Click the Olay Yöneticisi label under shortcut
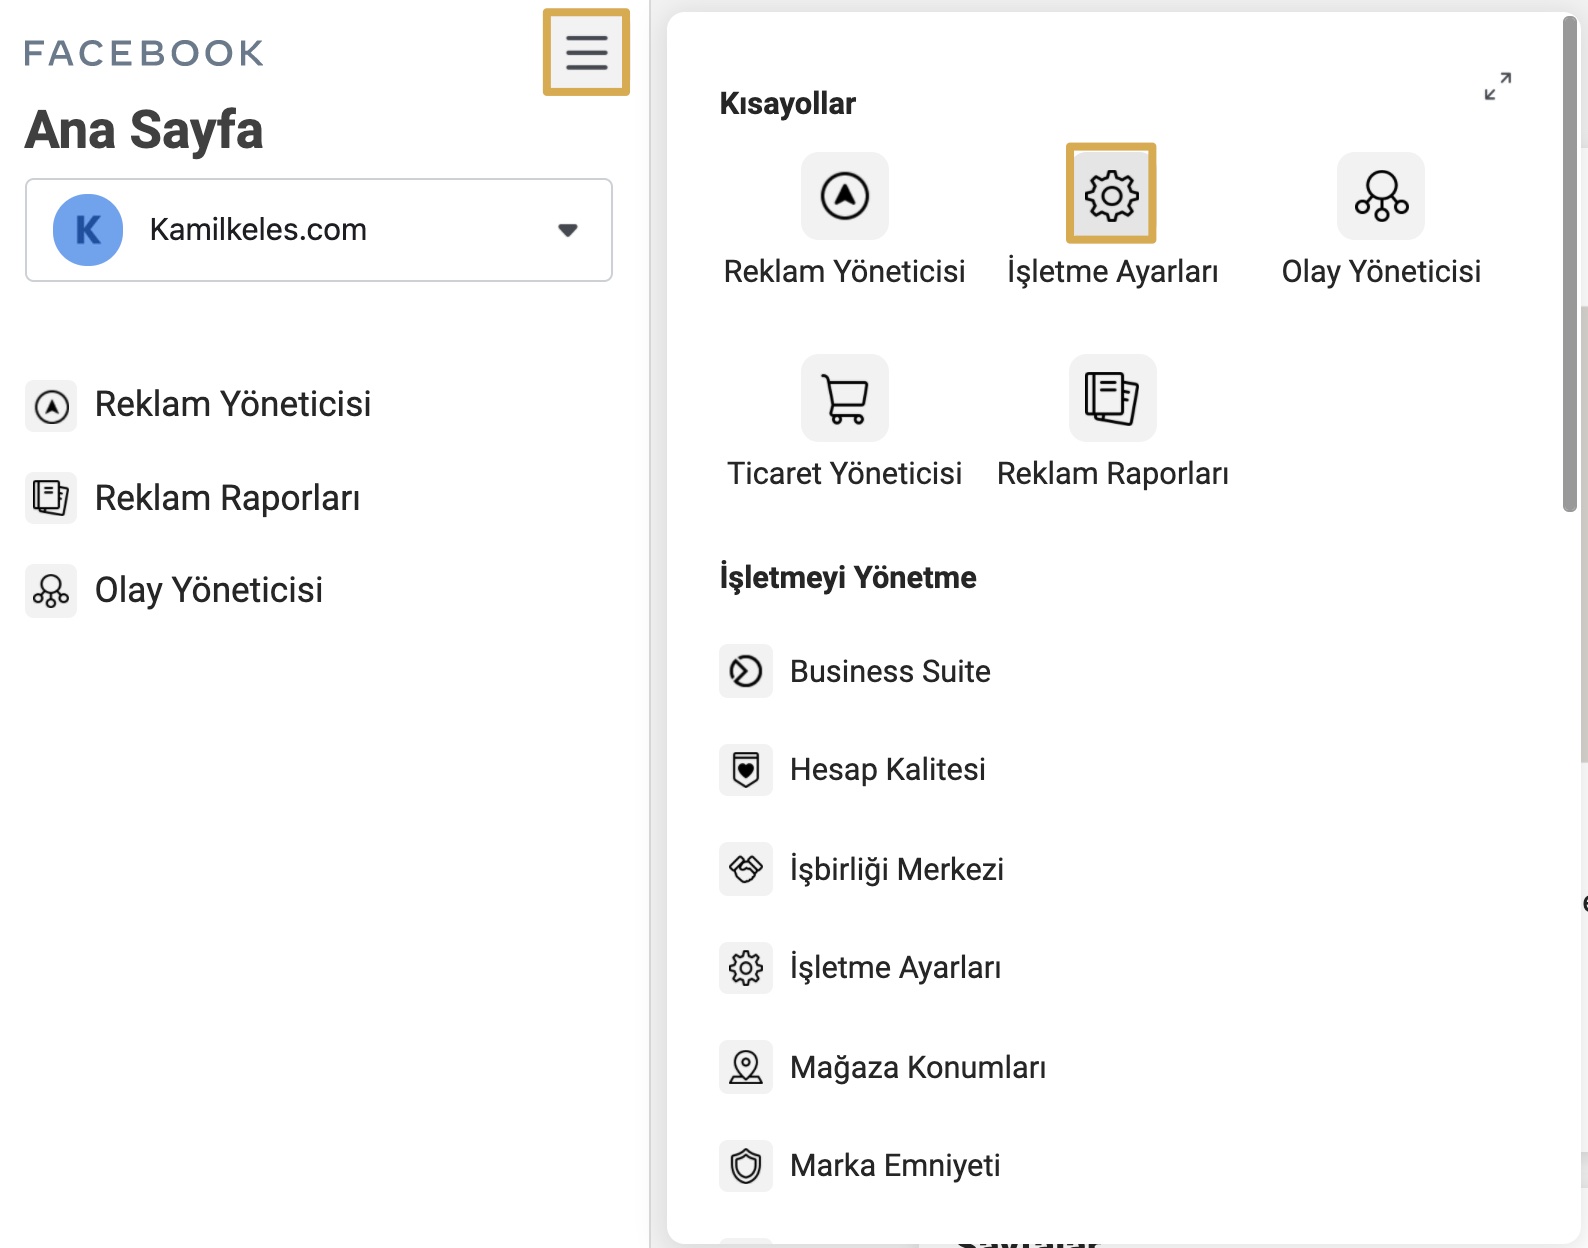The width and height of the screenshot is (1588, 1248). pos(1381,271)
